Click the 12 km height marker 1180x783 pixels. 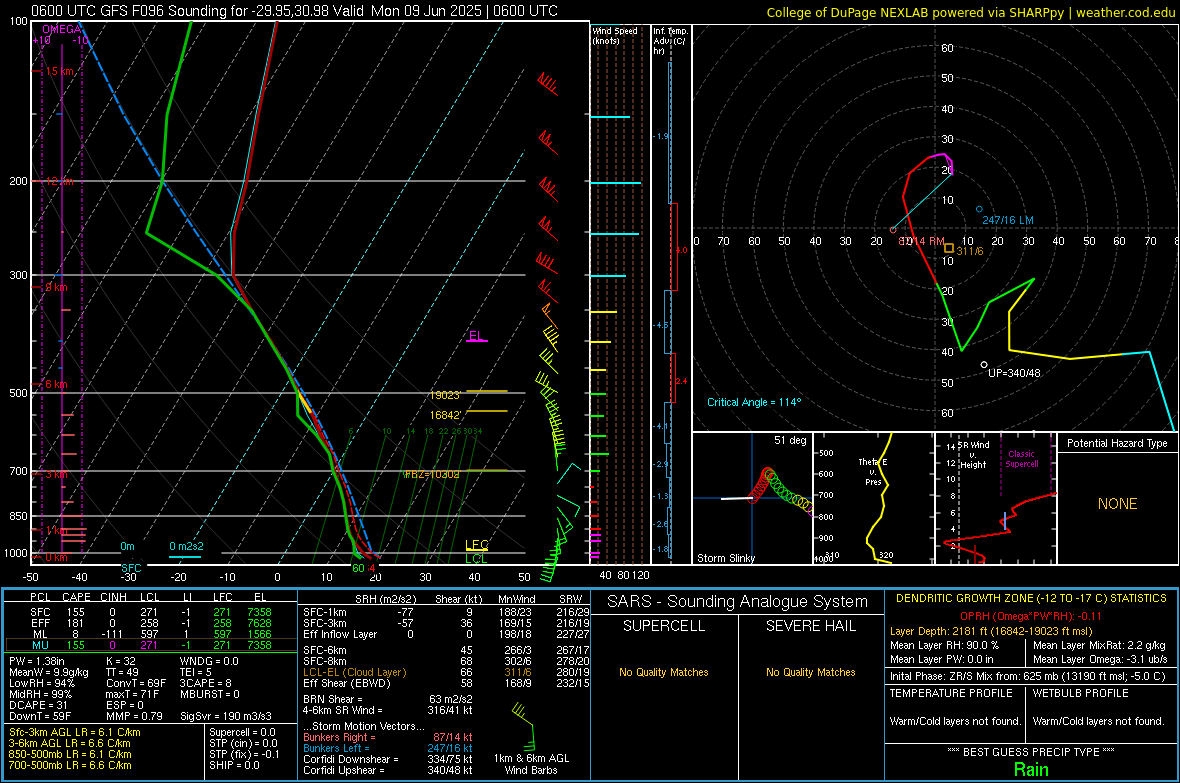click(59, 181)
